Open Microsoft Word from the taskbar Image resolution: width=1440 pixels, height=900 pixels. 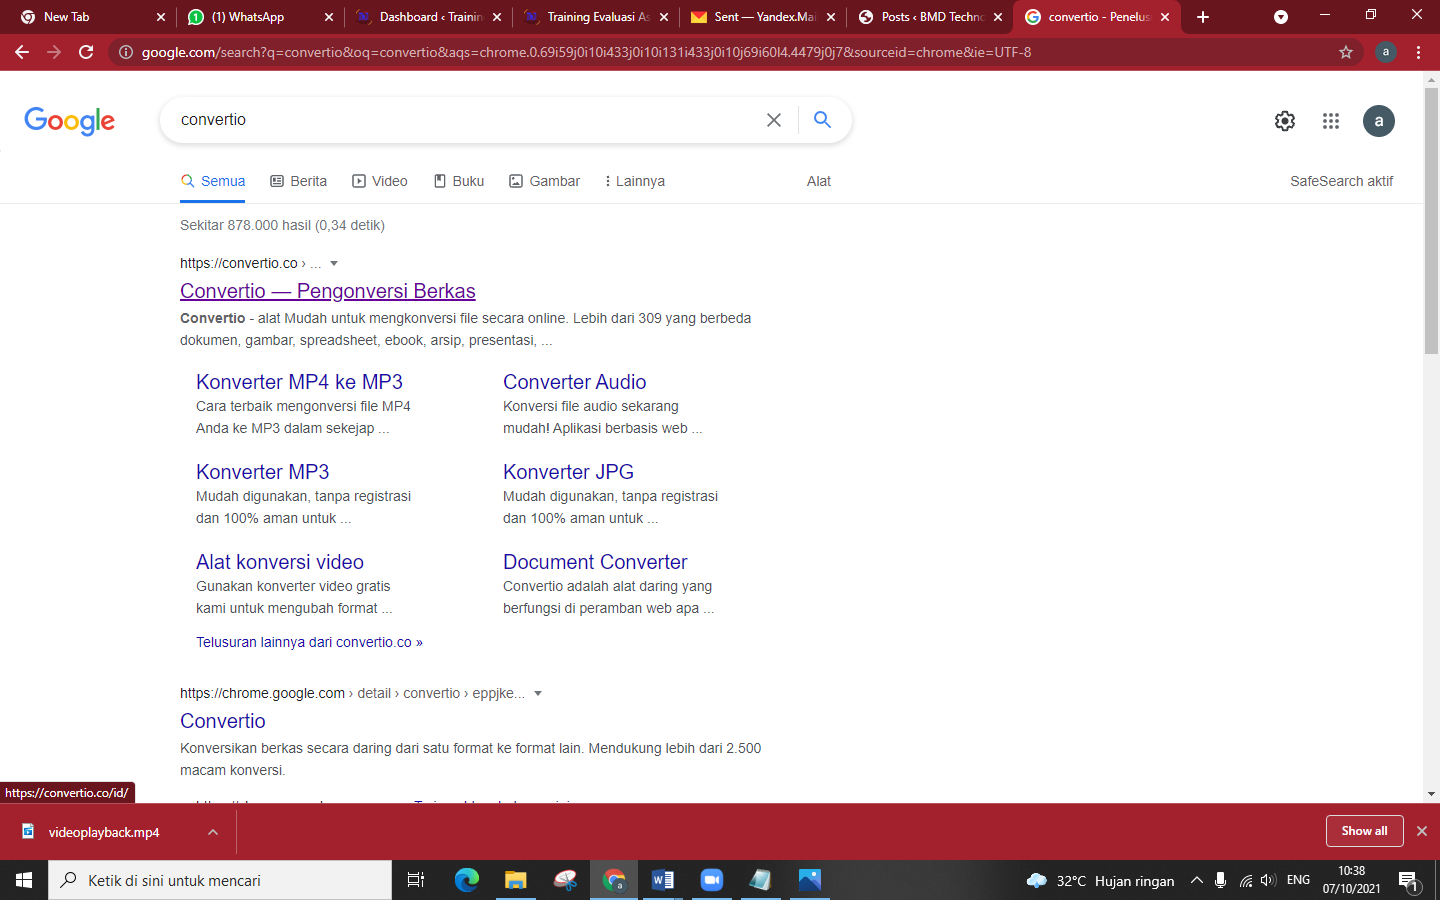pyautogui.click(x=663, y=880)
